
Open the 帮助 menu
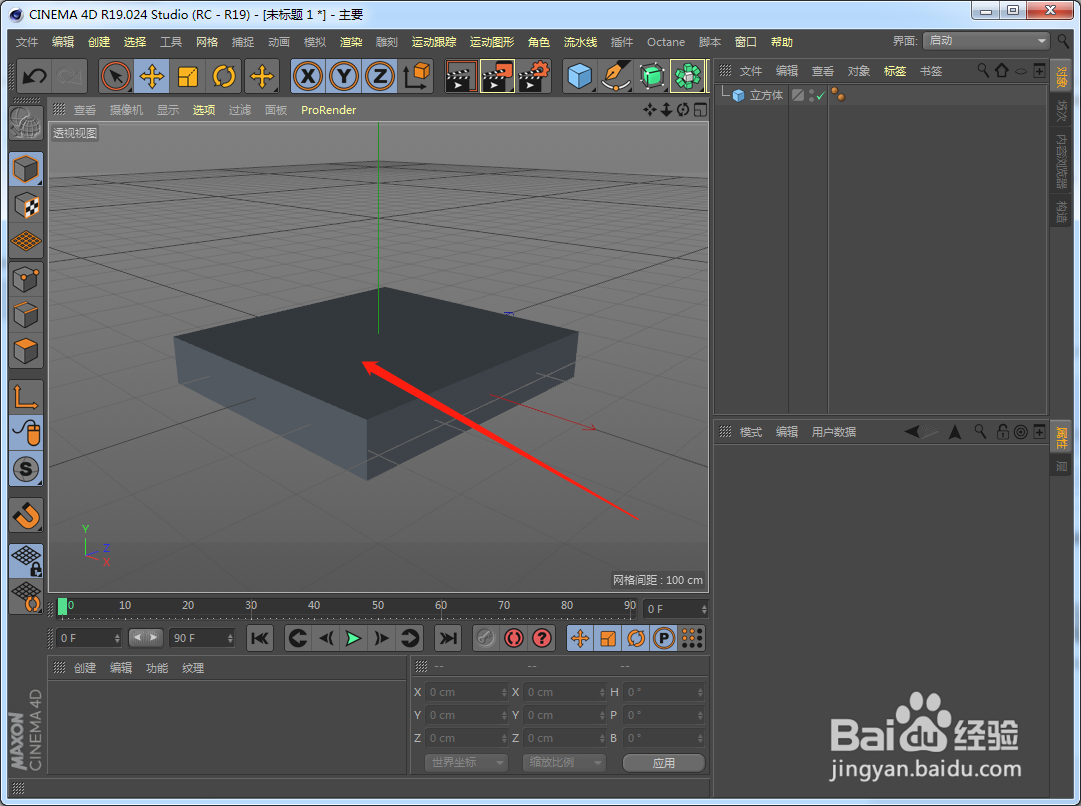coord(782,42)
